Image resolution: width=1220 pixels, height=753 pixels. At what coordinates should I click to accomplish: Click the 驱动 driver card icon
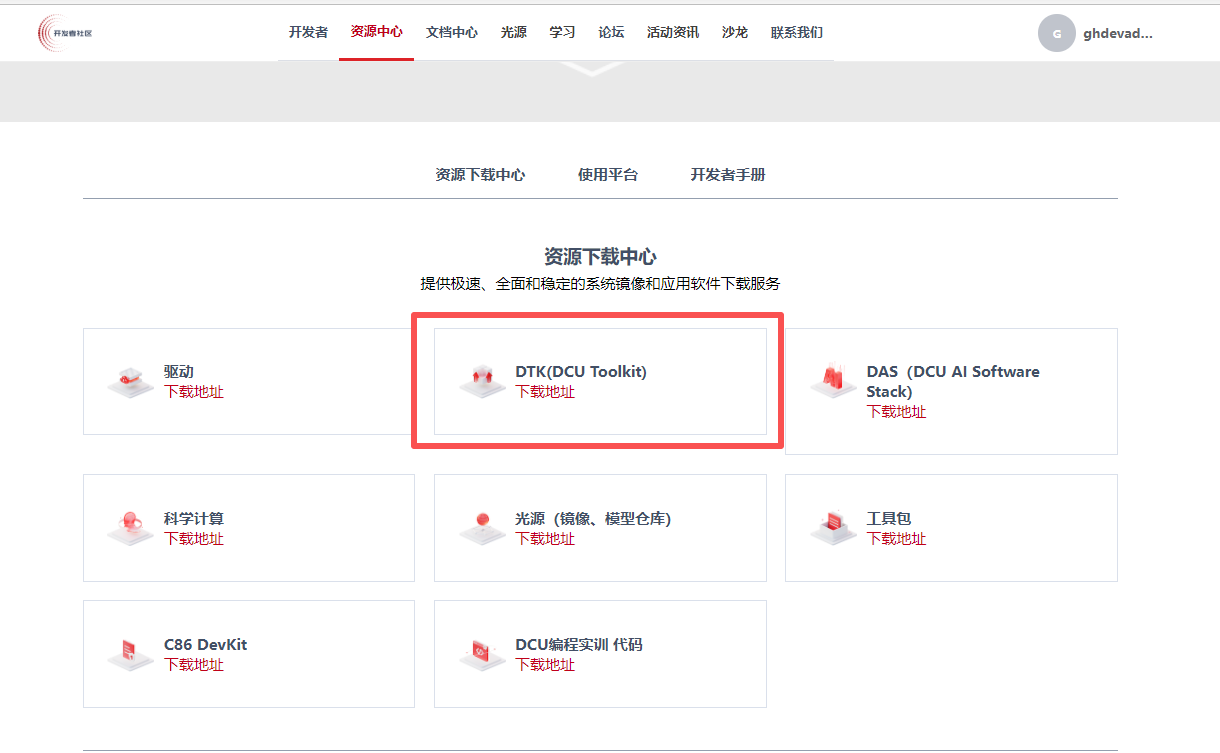tap(131, 382)
